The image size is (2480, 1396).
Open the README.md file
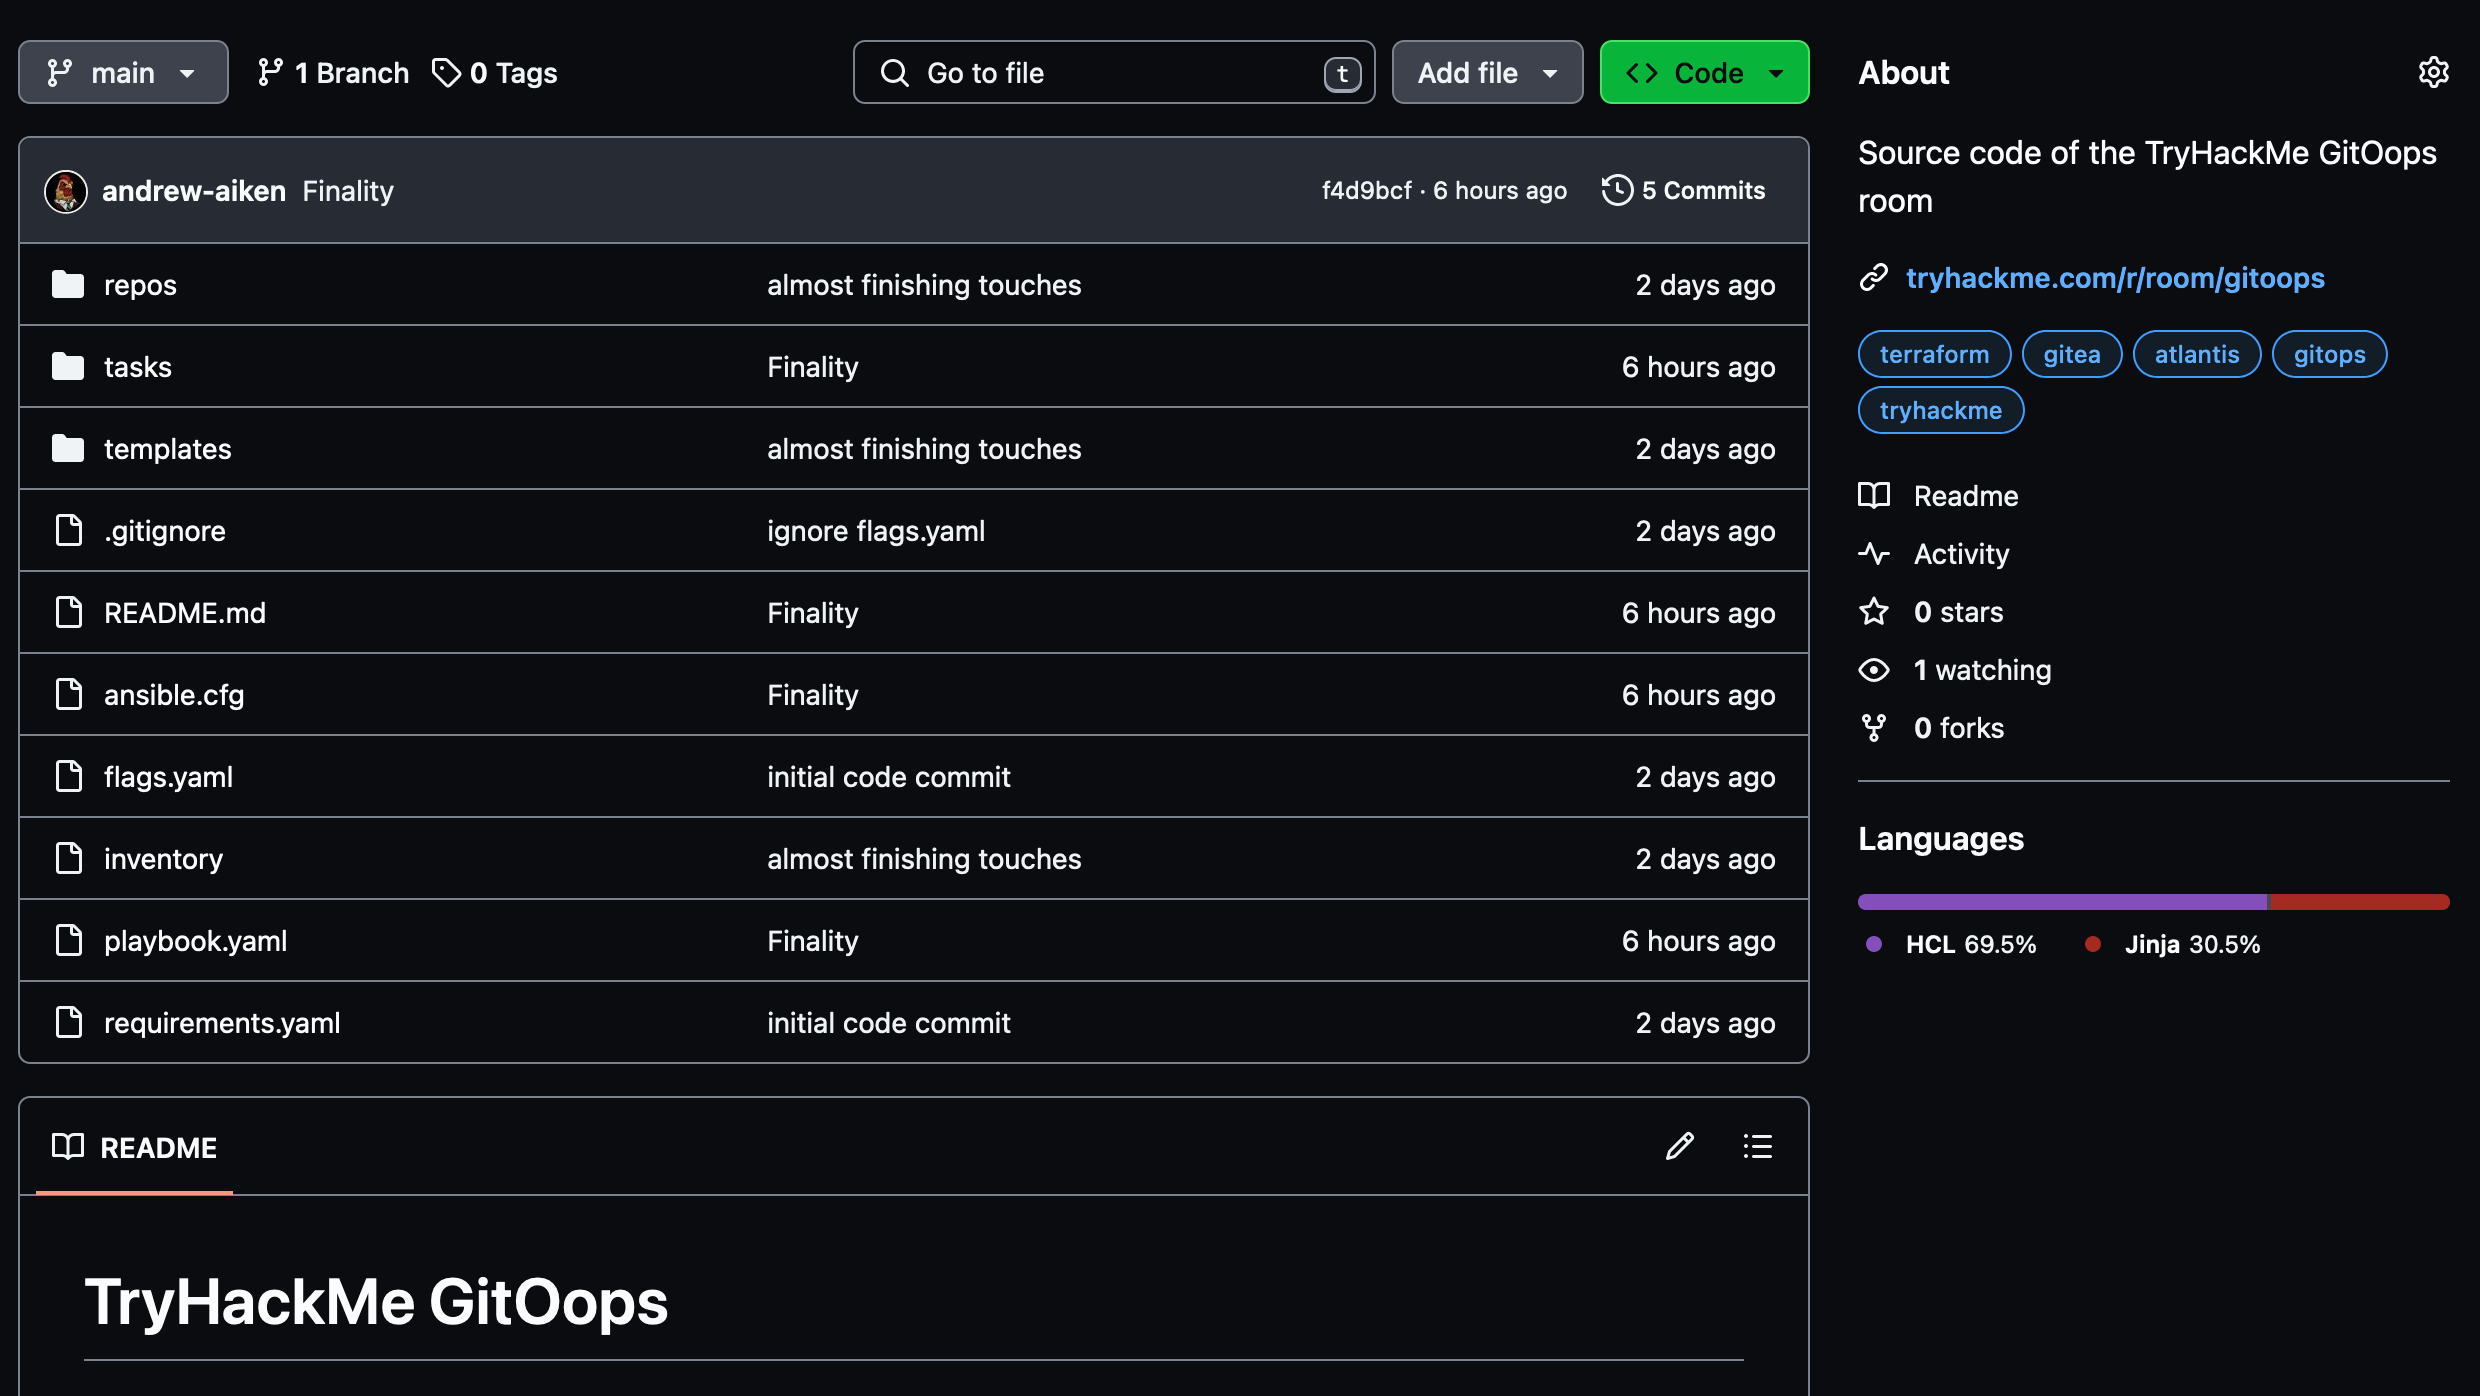pyautogui.click(x=185, y=613)
